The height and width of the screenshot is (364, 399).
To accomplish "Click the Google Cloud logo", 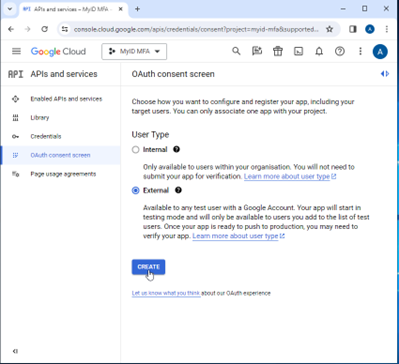I will 58,51.
